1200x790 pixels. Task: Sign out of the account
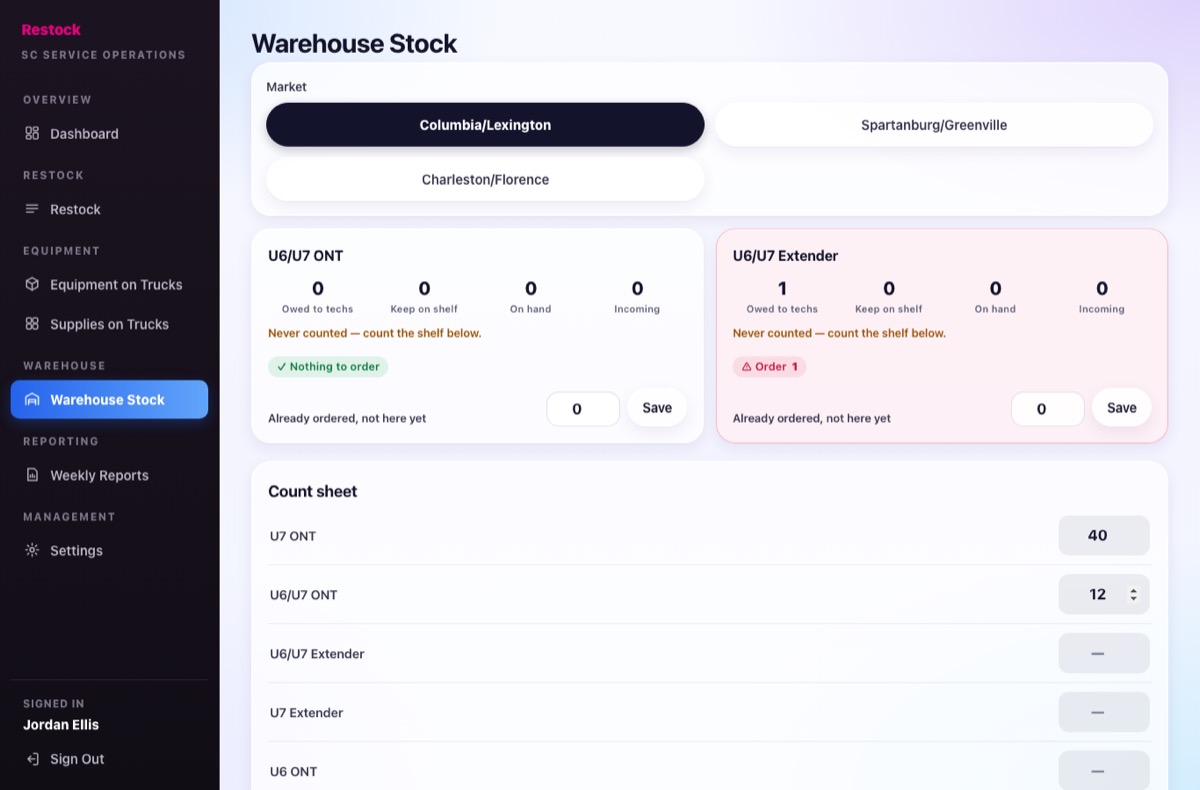(x=109, y=759)
